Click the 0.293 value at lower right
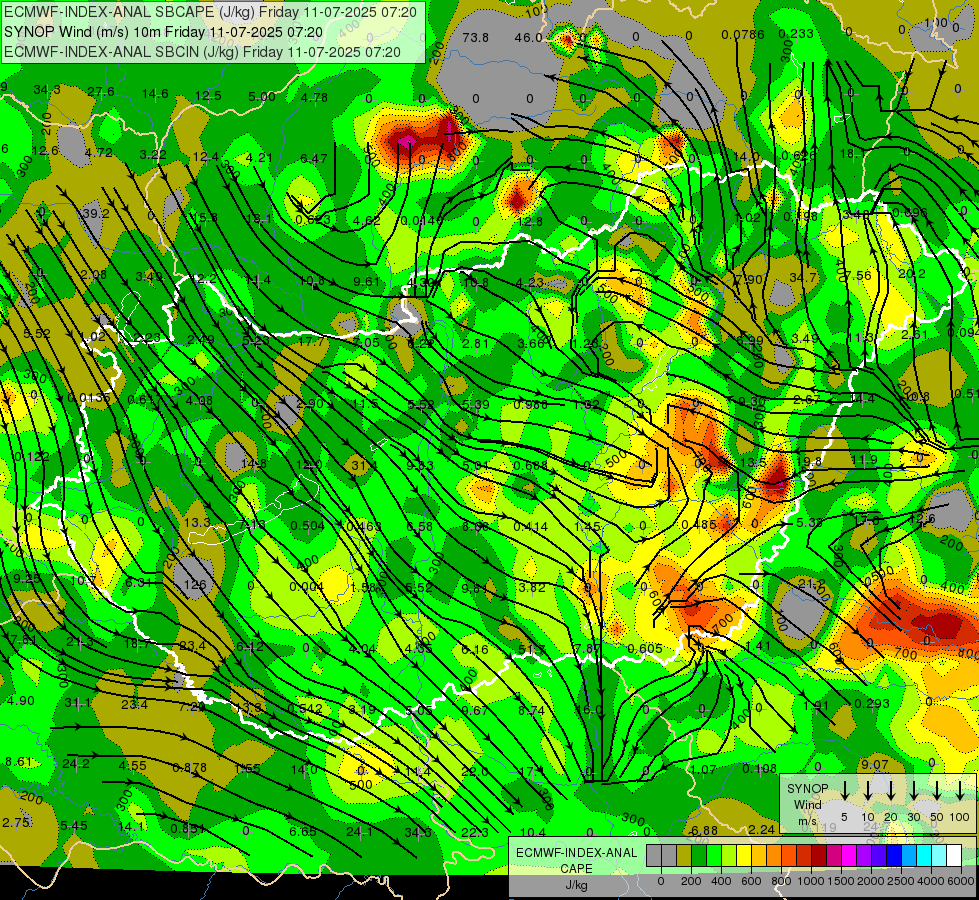Image resolution: width=979 pixels, height=900 pixels. tap(872, 703)
